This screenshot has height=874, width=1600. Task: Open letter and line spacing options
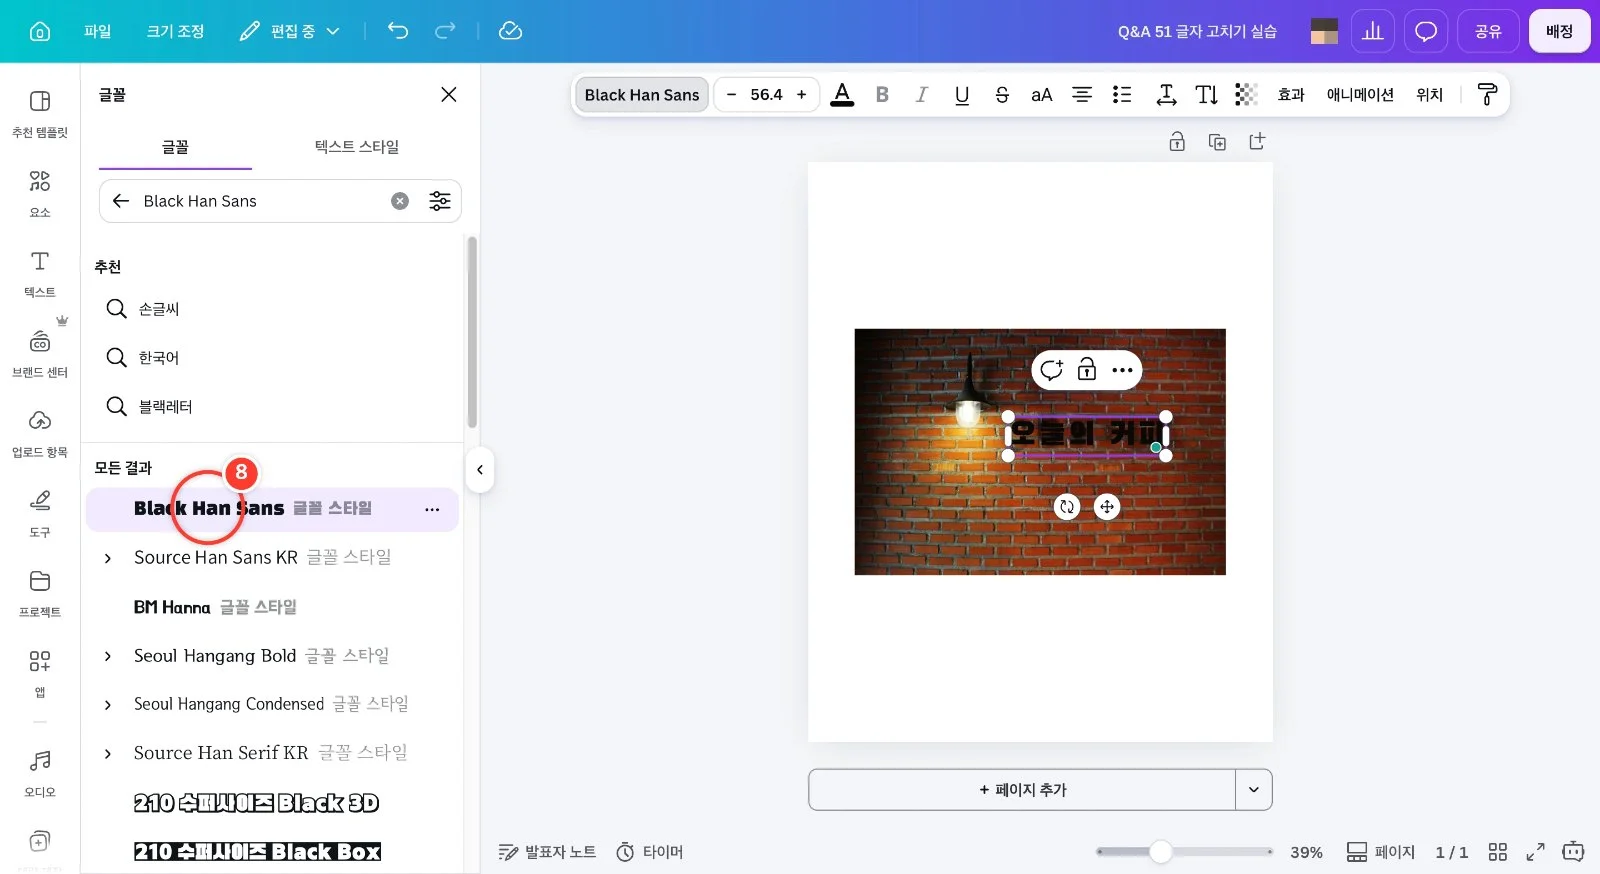click(x=1166, y=95)
